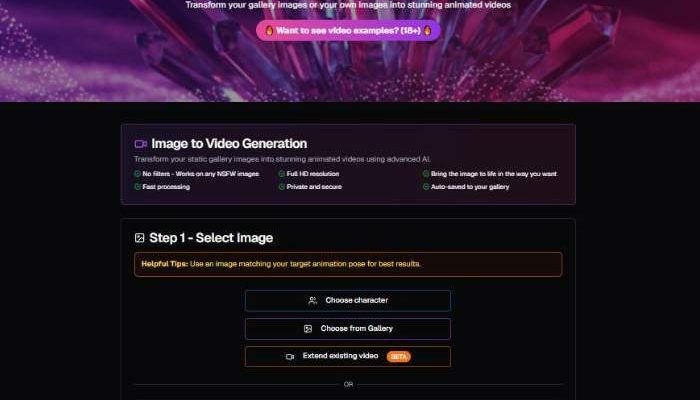Screen dimensions: 700x400
Task: Click the orange BETA badge
Action: click(x=398, y=357)
